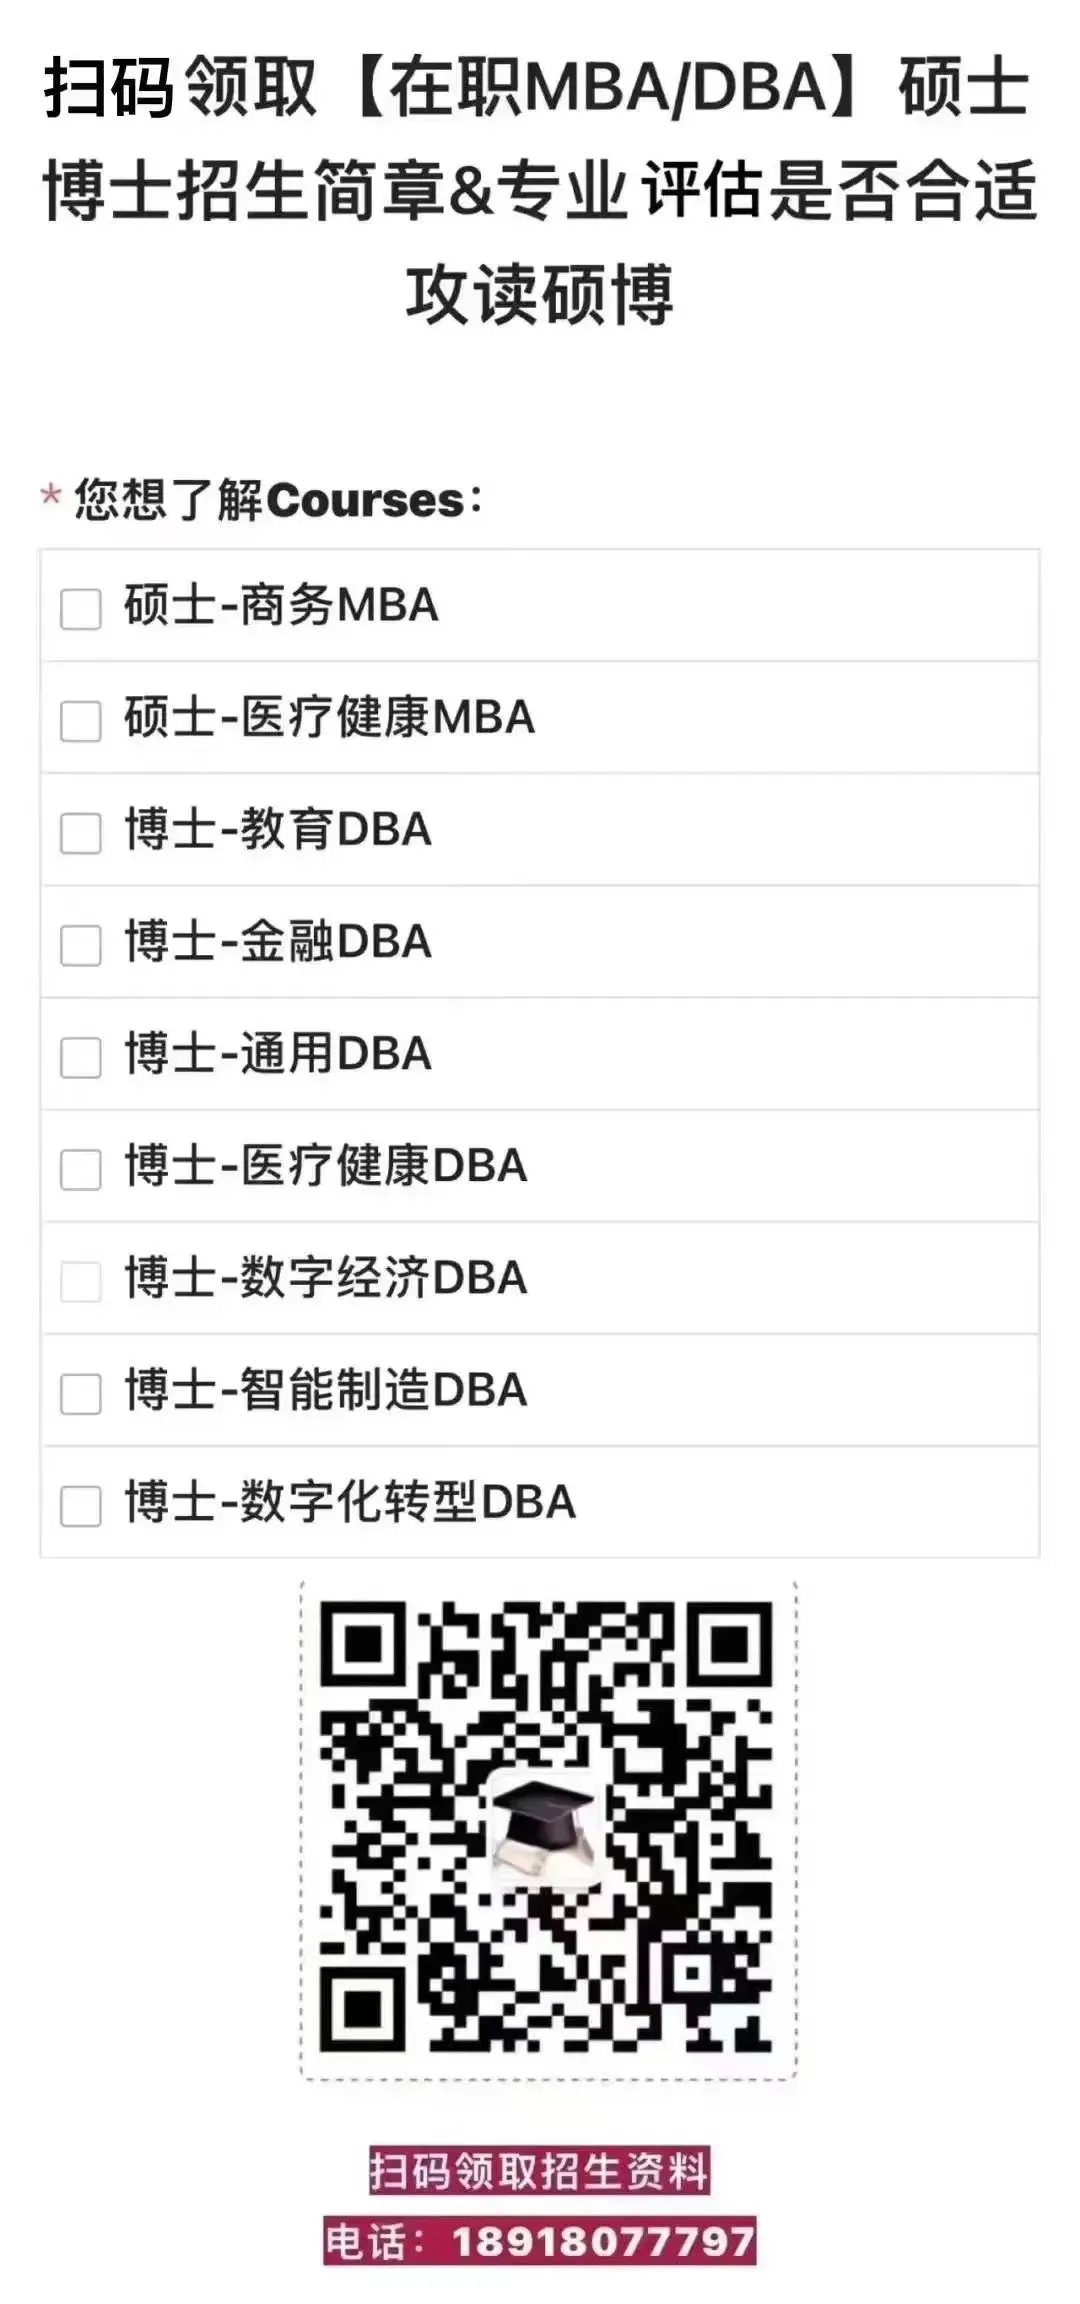
Task: Click the red required asterisk
Action: coord(51,495)
